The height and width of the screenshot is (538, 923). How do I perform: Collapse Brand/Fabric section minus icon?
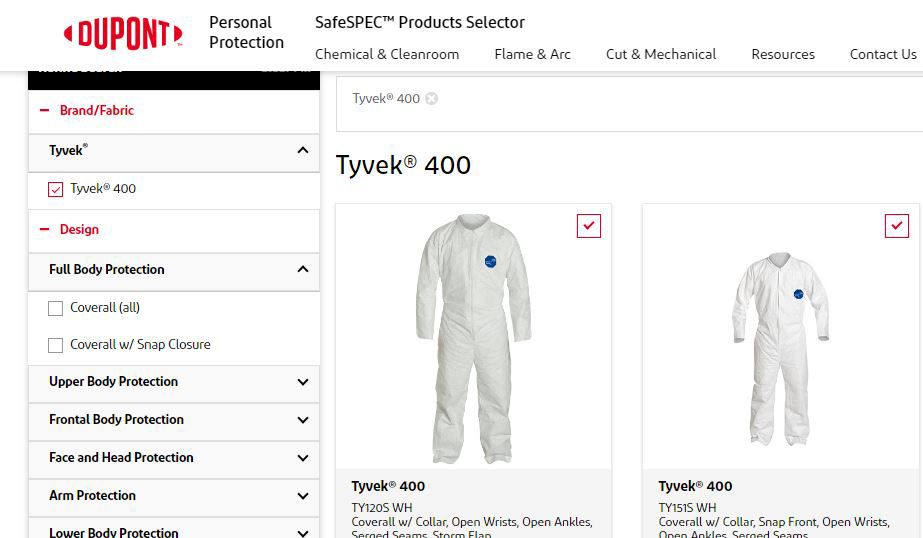[44, 111]
